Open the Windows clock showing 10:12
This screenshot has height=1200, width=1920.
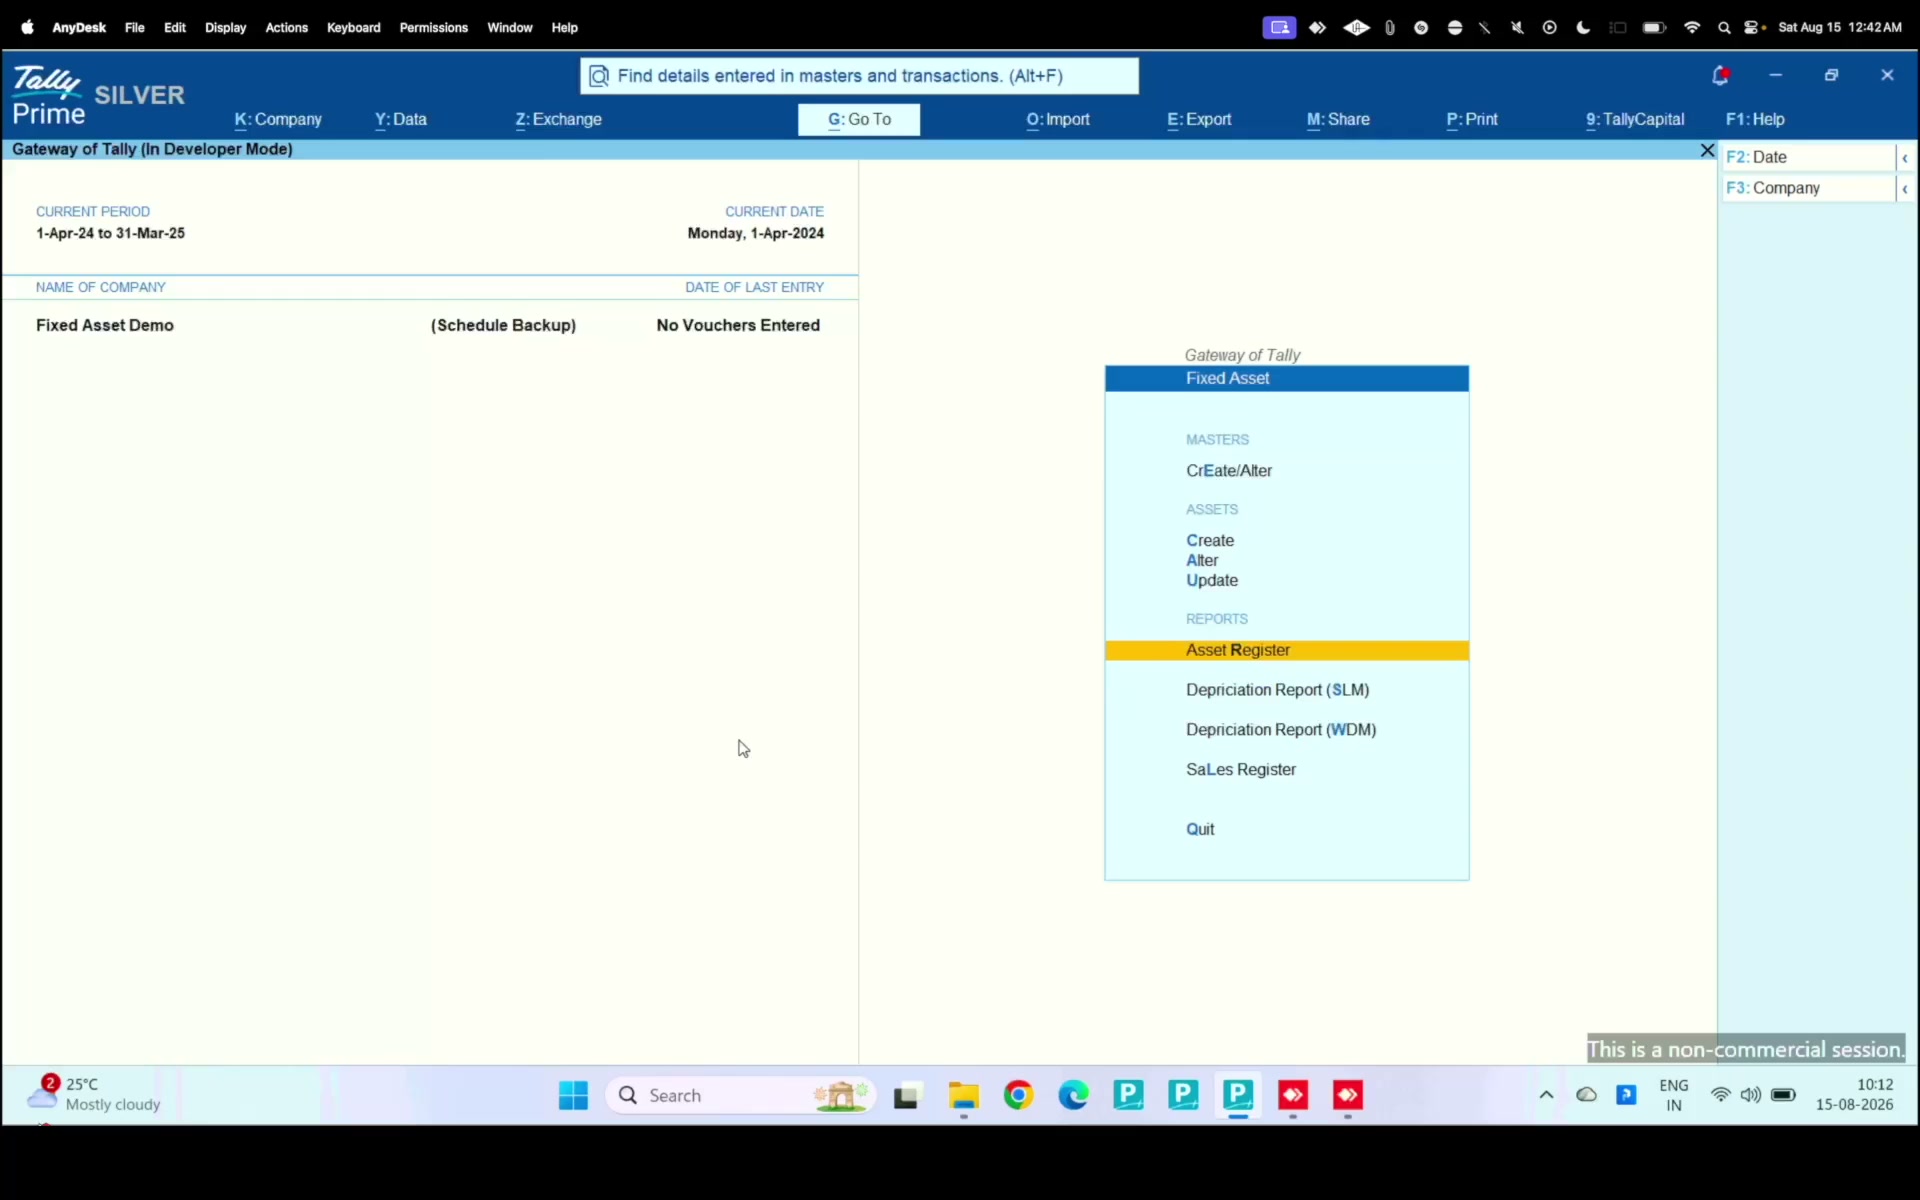click(1855, 1095)
